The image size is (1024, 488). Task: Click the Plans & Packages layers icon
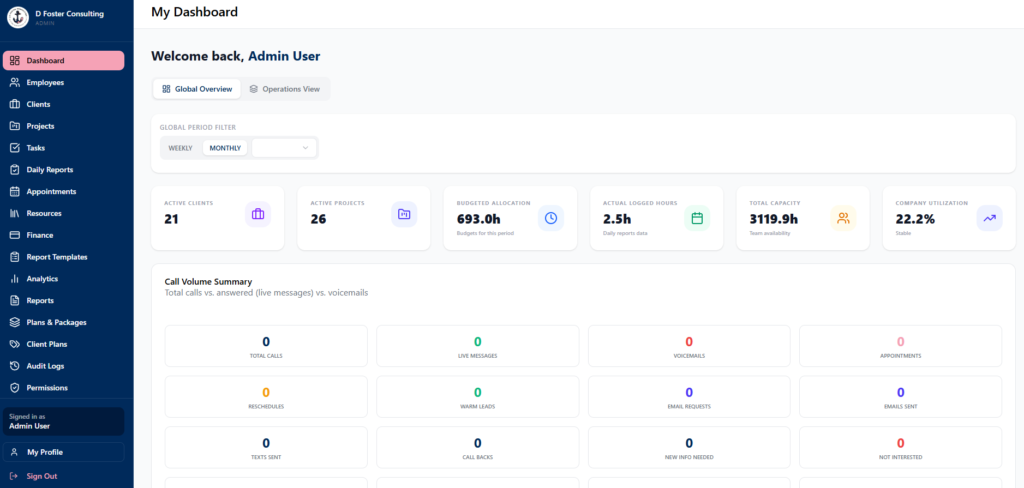click(14, 322)
